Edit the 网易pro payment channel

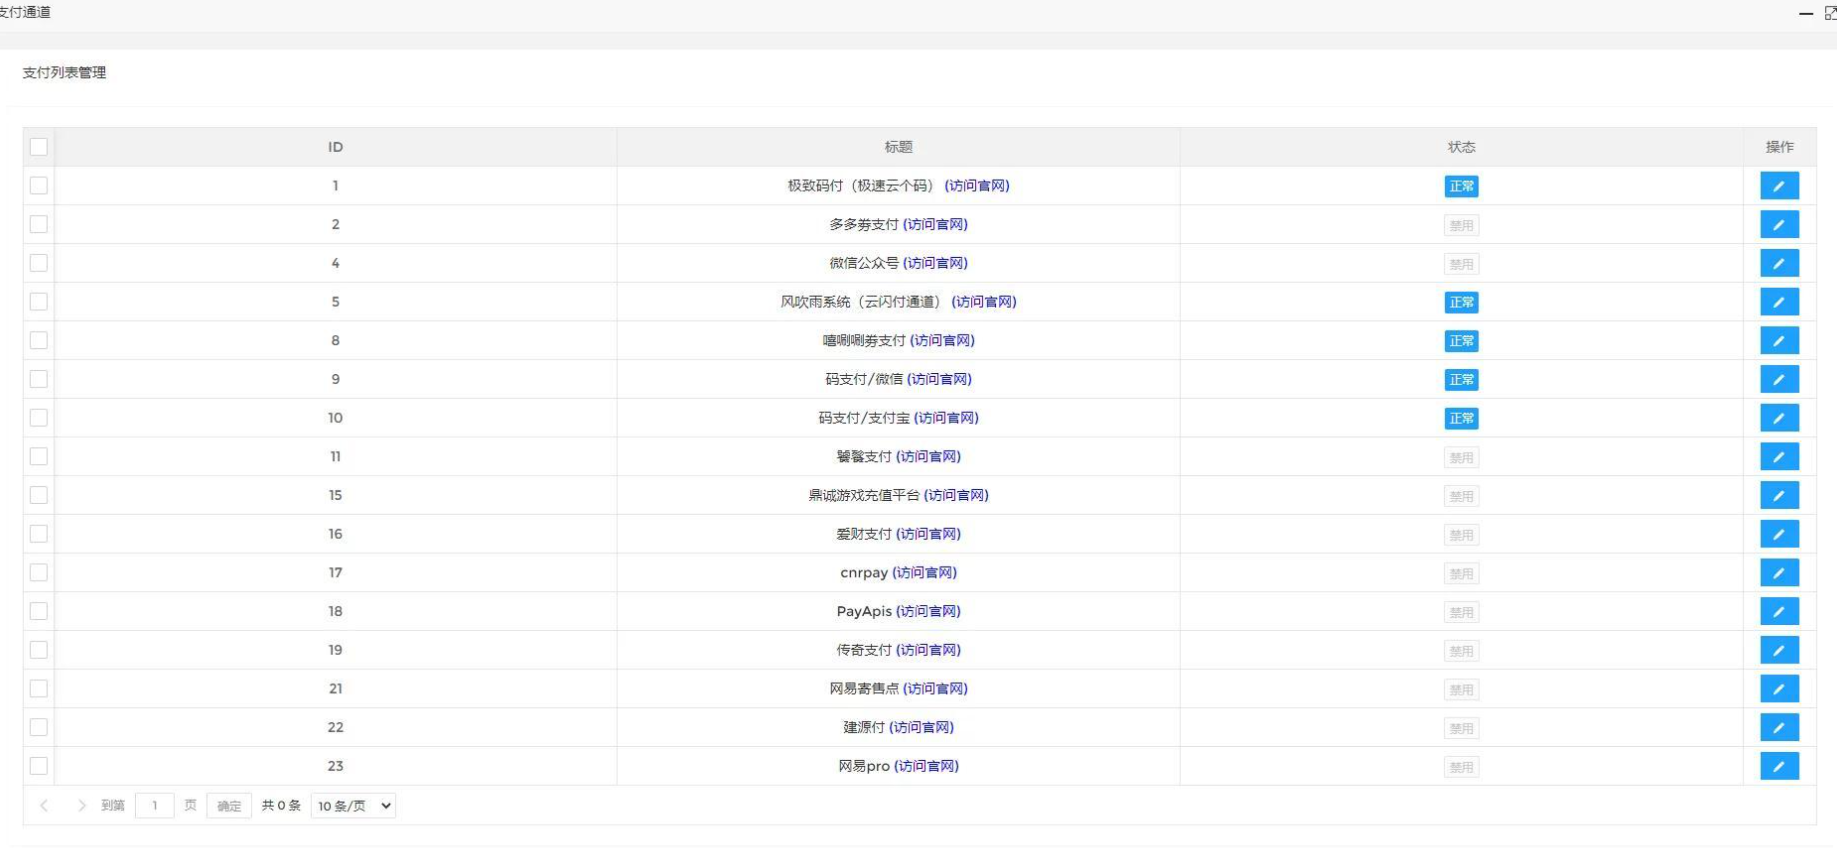1778,766
